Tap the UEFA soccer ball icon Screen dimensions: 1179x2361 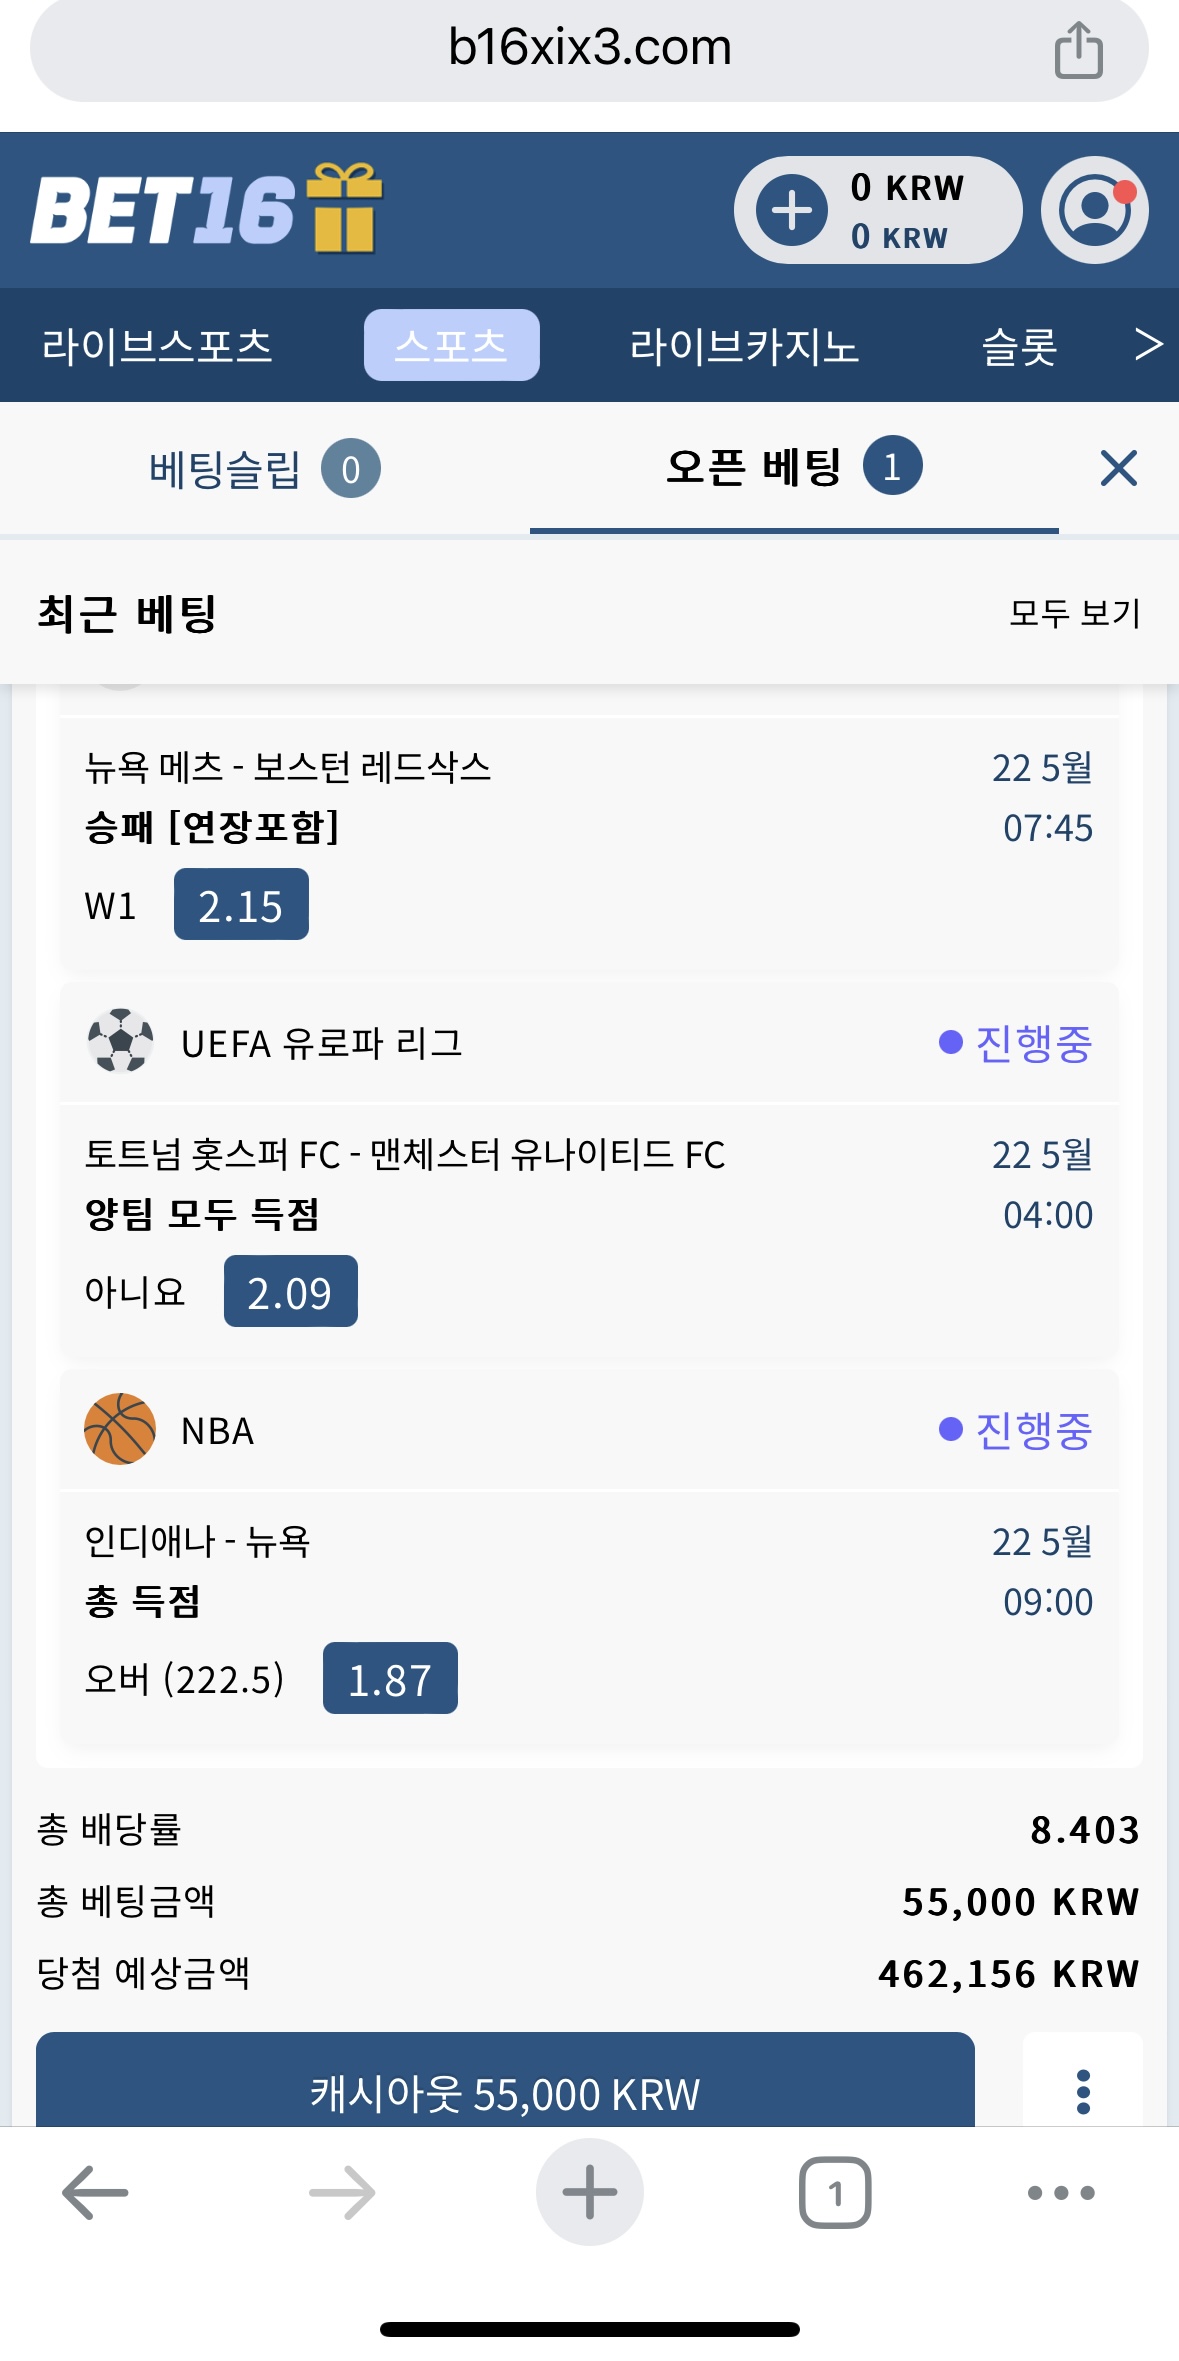(x=121, y=1041)
